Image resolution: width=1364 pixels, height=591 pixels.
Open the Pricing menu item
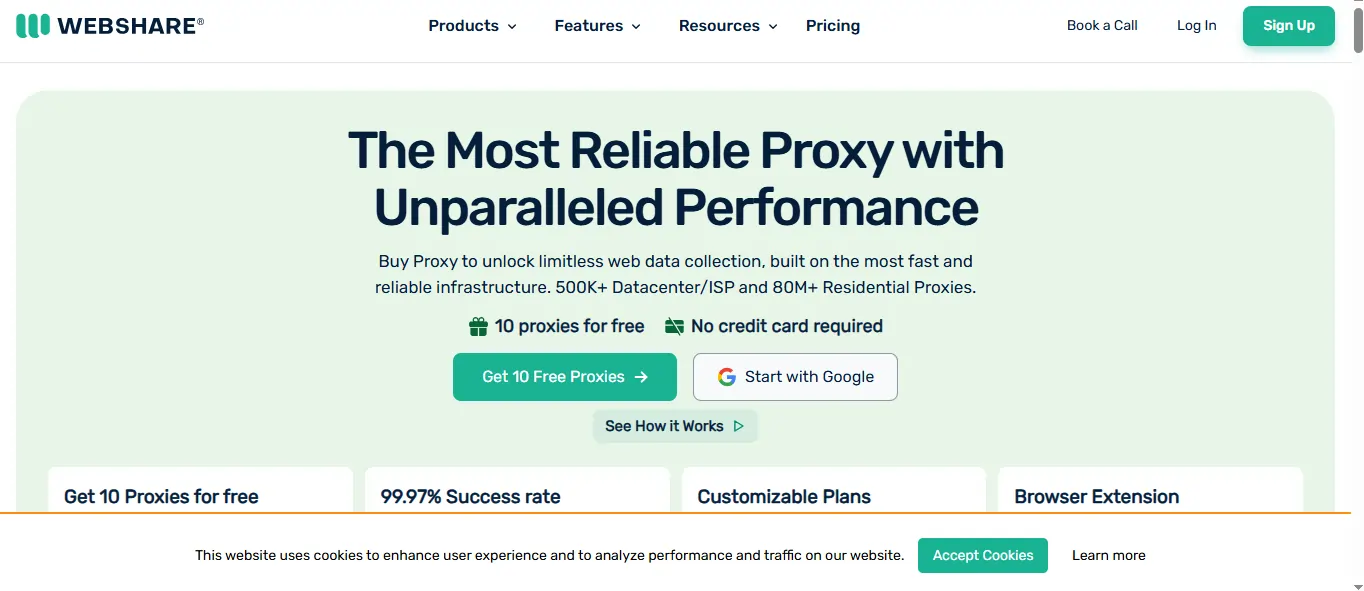pyautogui.click(x=832, y=26)
